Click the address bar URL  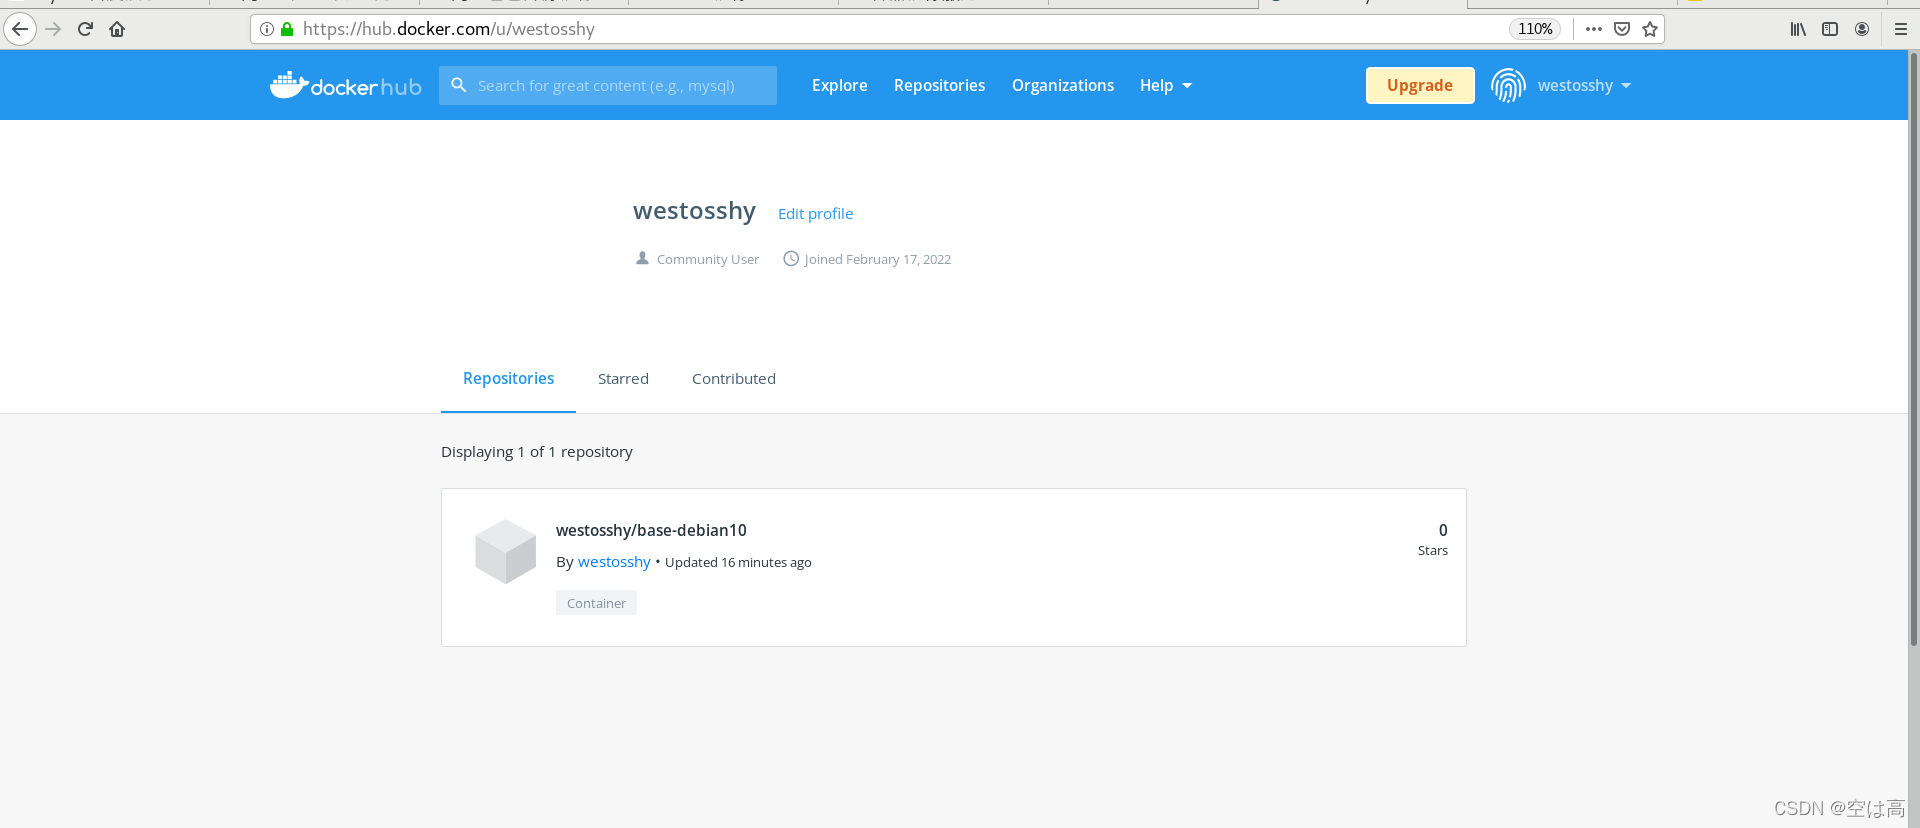449,29
